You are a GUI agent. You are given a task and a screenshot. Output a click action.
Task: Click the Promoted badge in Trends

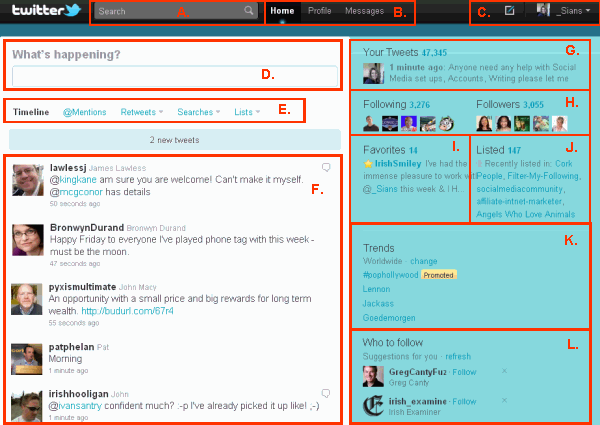point(439,275)
